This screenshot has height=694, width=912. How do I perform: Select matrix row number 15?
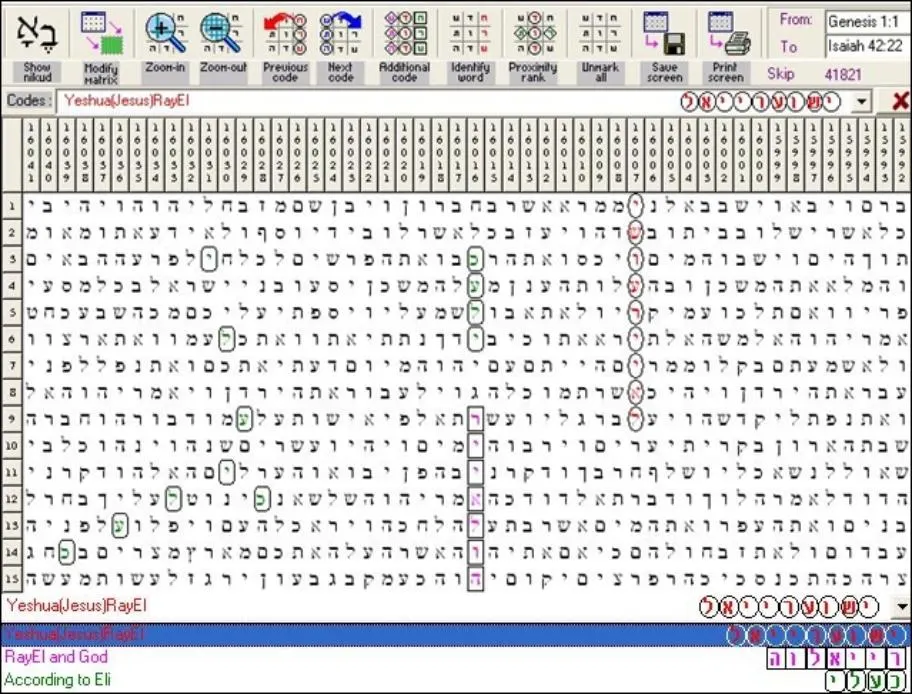12,579
